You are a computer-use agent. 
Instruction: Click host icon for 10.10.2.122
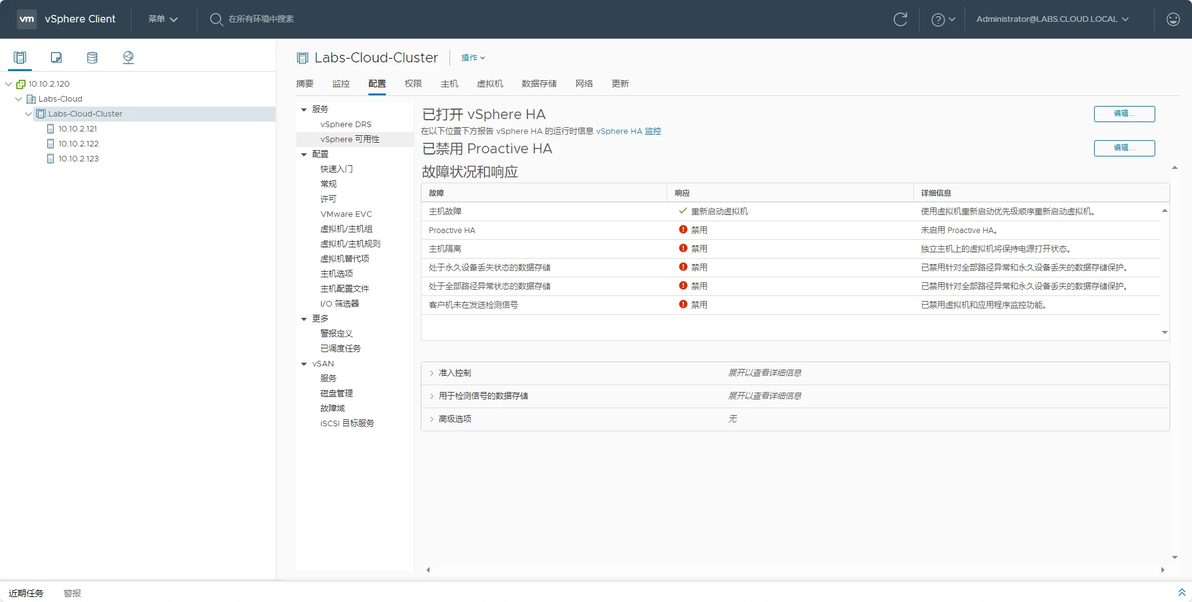[x=51, y=144]
